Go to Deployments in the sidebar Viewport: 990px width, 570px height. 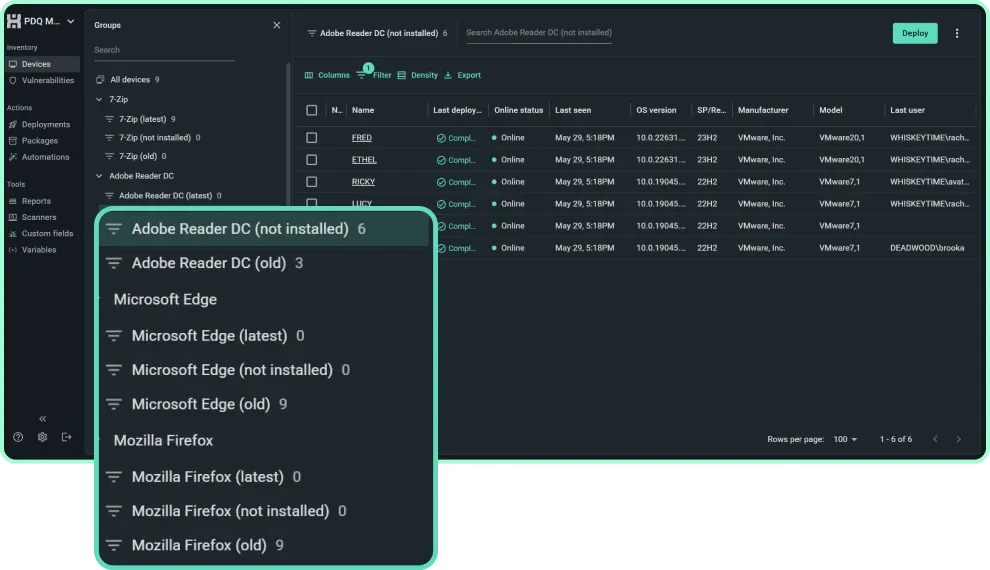[x=42, y=124]
